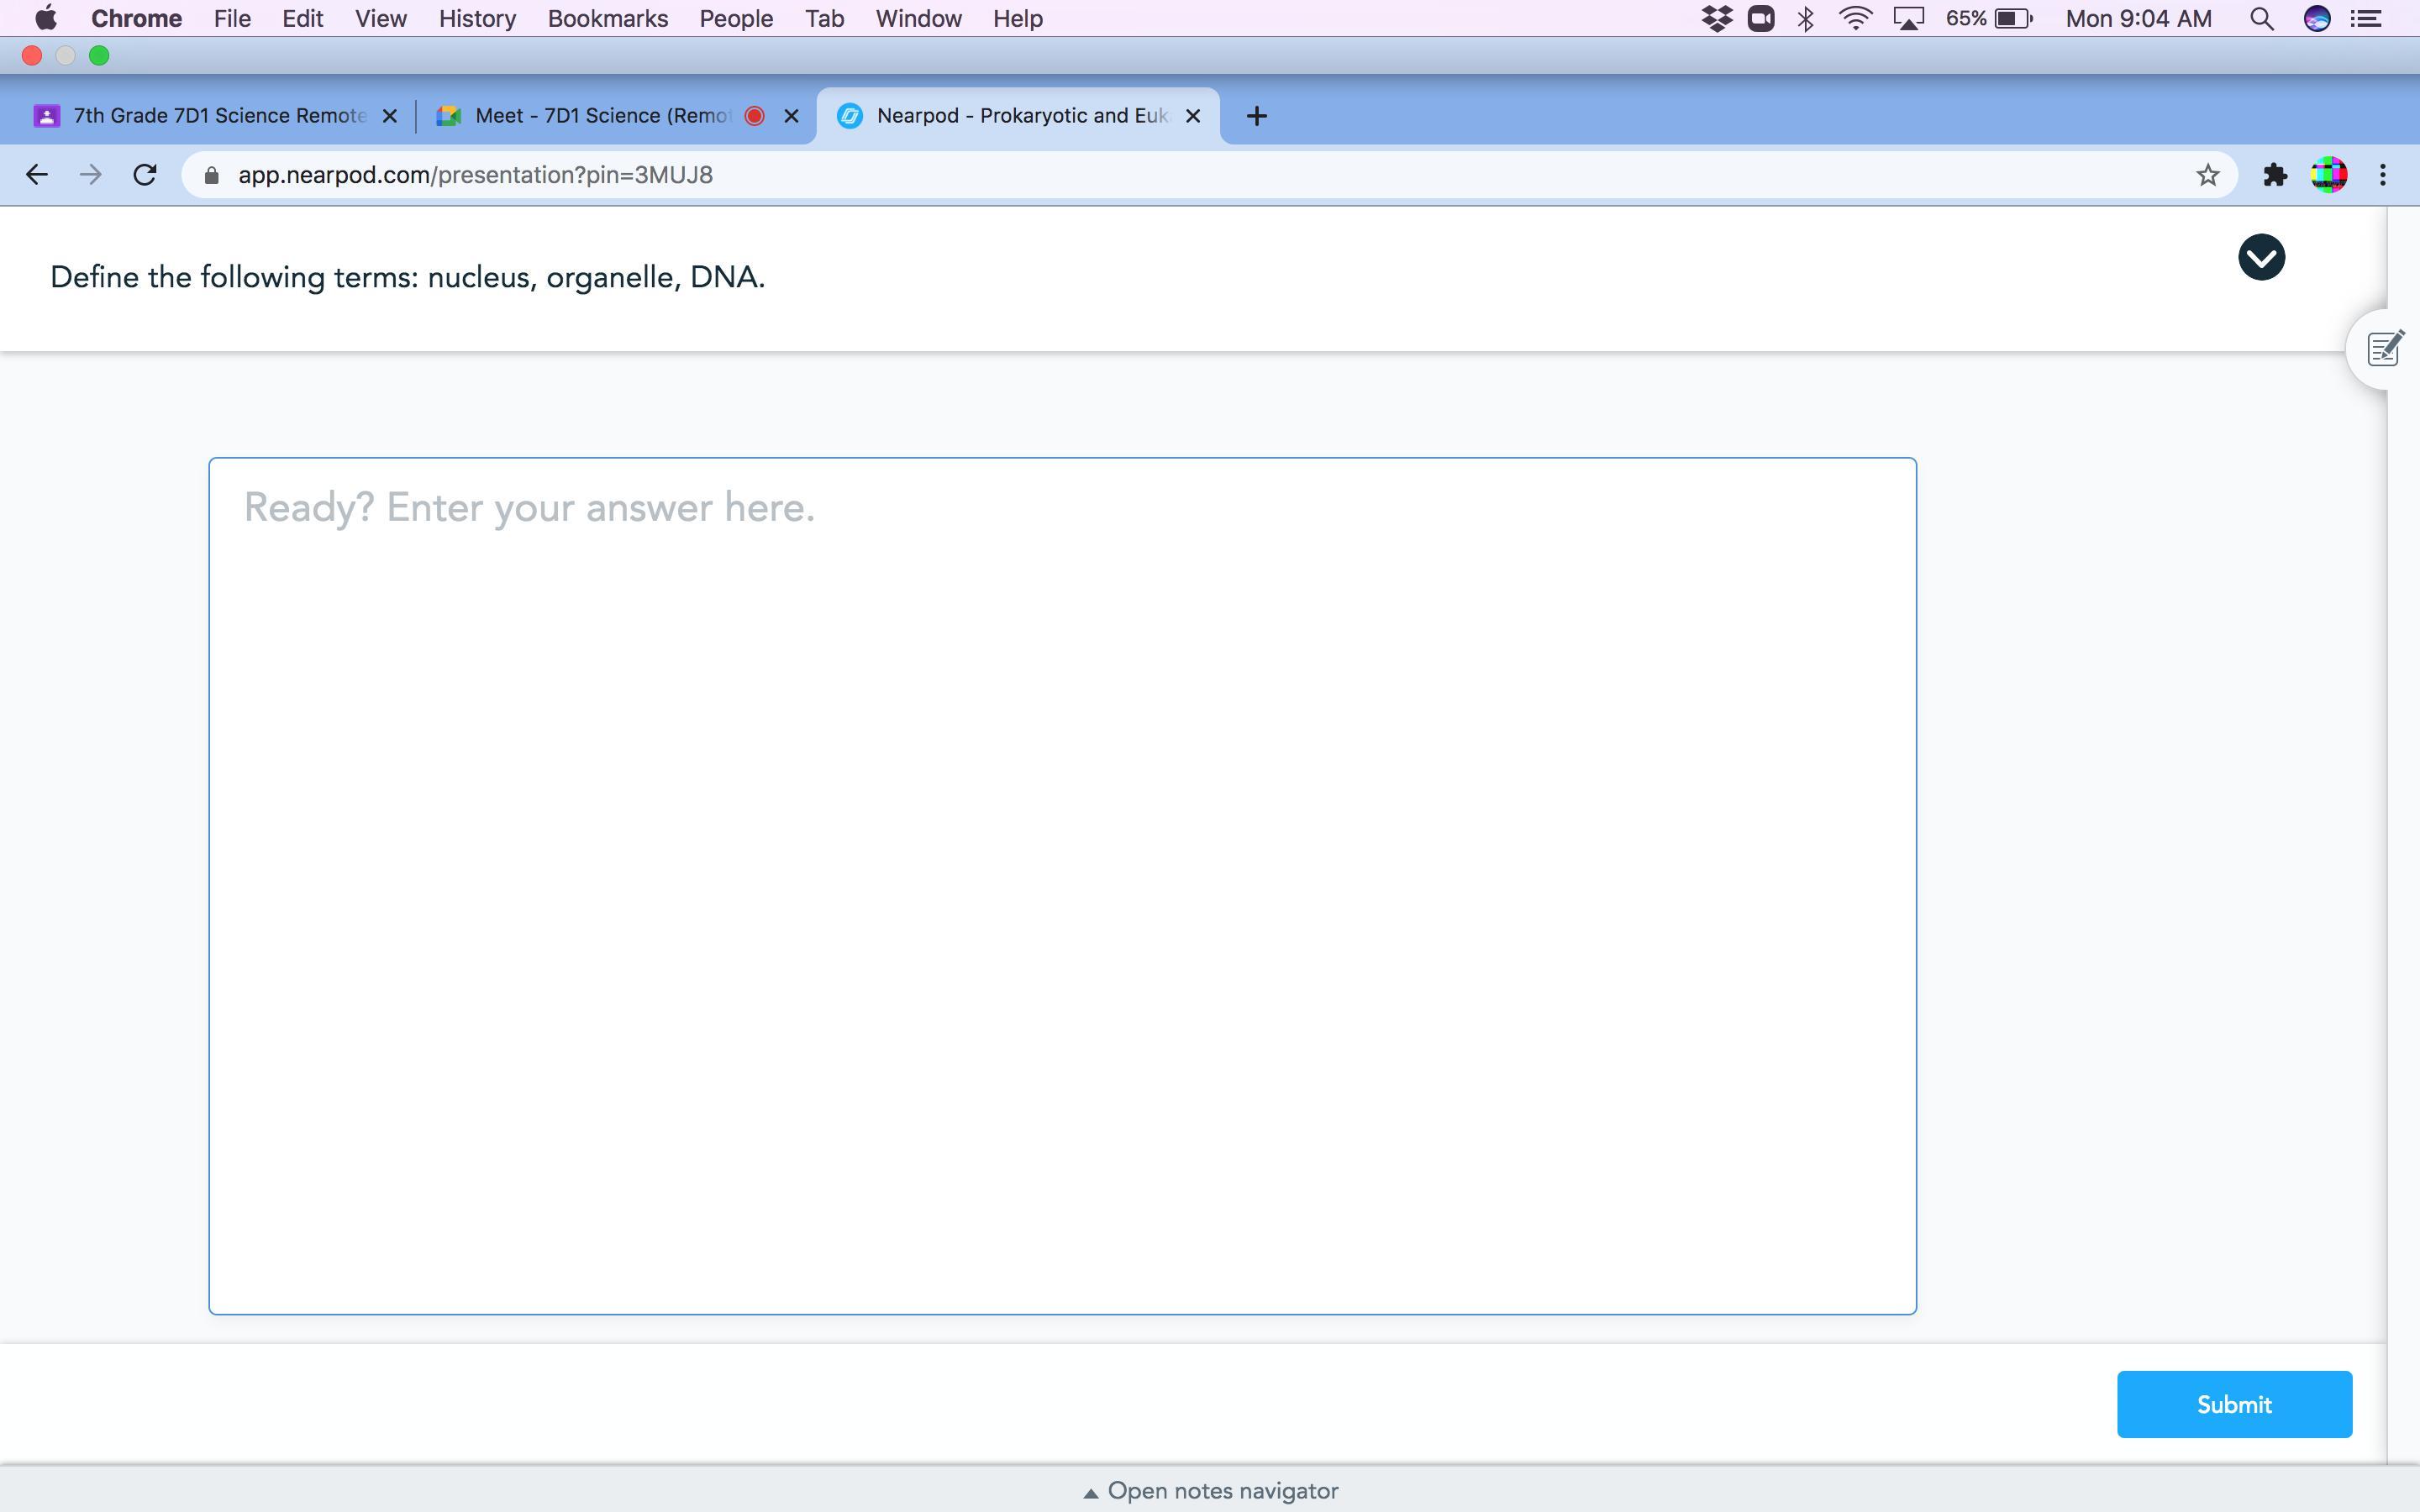Bookmark page with star icon

click(2207, 175)
